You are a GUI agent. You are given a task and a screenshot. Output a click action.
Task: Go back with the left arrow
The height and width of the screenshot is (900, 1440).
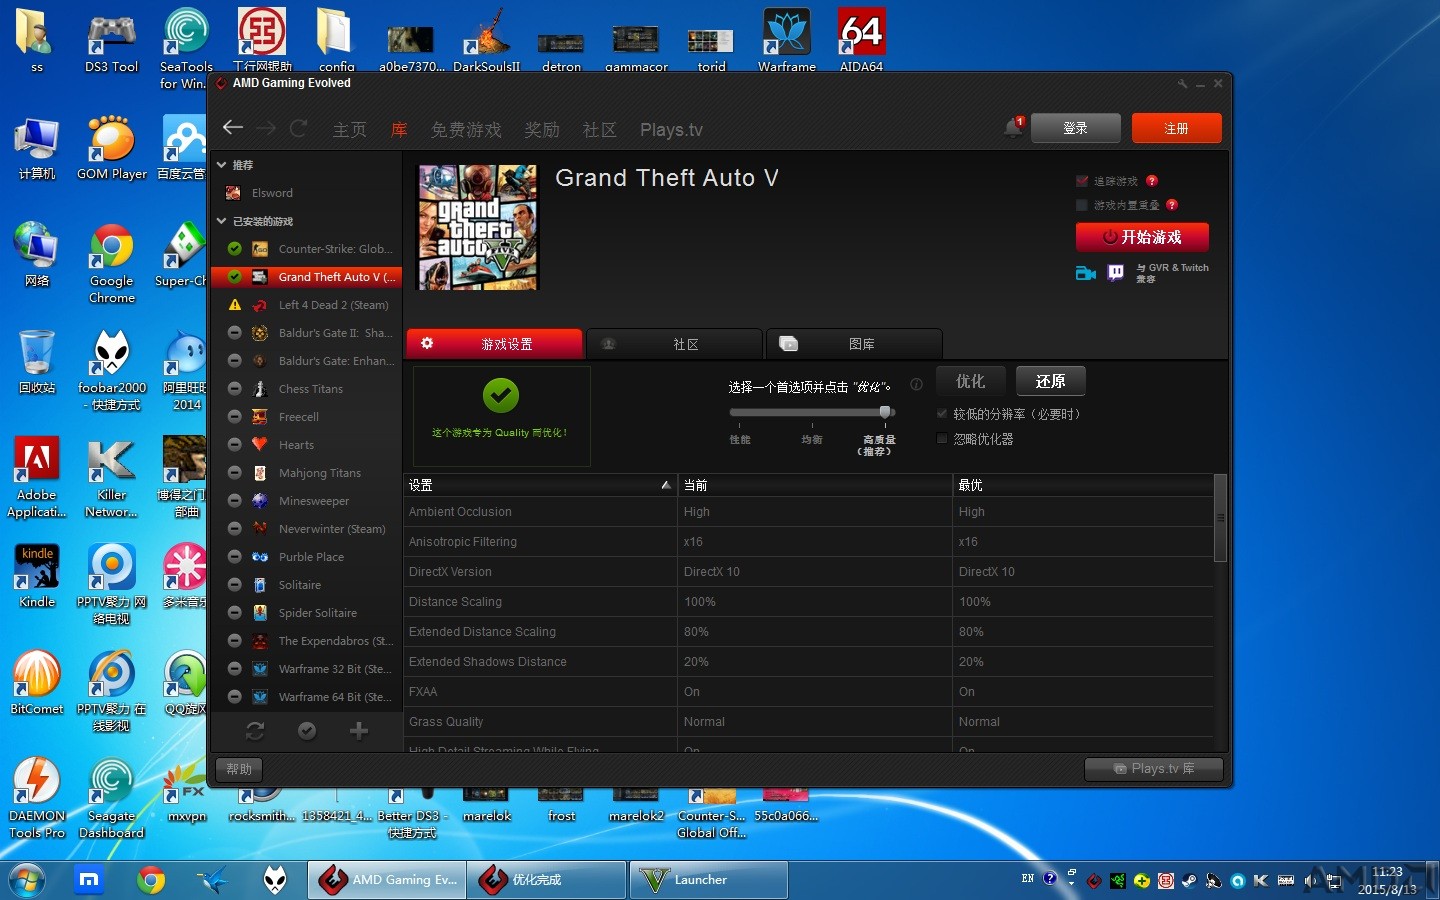(x=233, y=127)
